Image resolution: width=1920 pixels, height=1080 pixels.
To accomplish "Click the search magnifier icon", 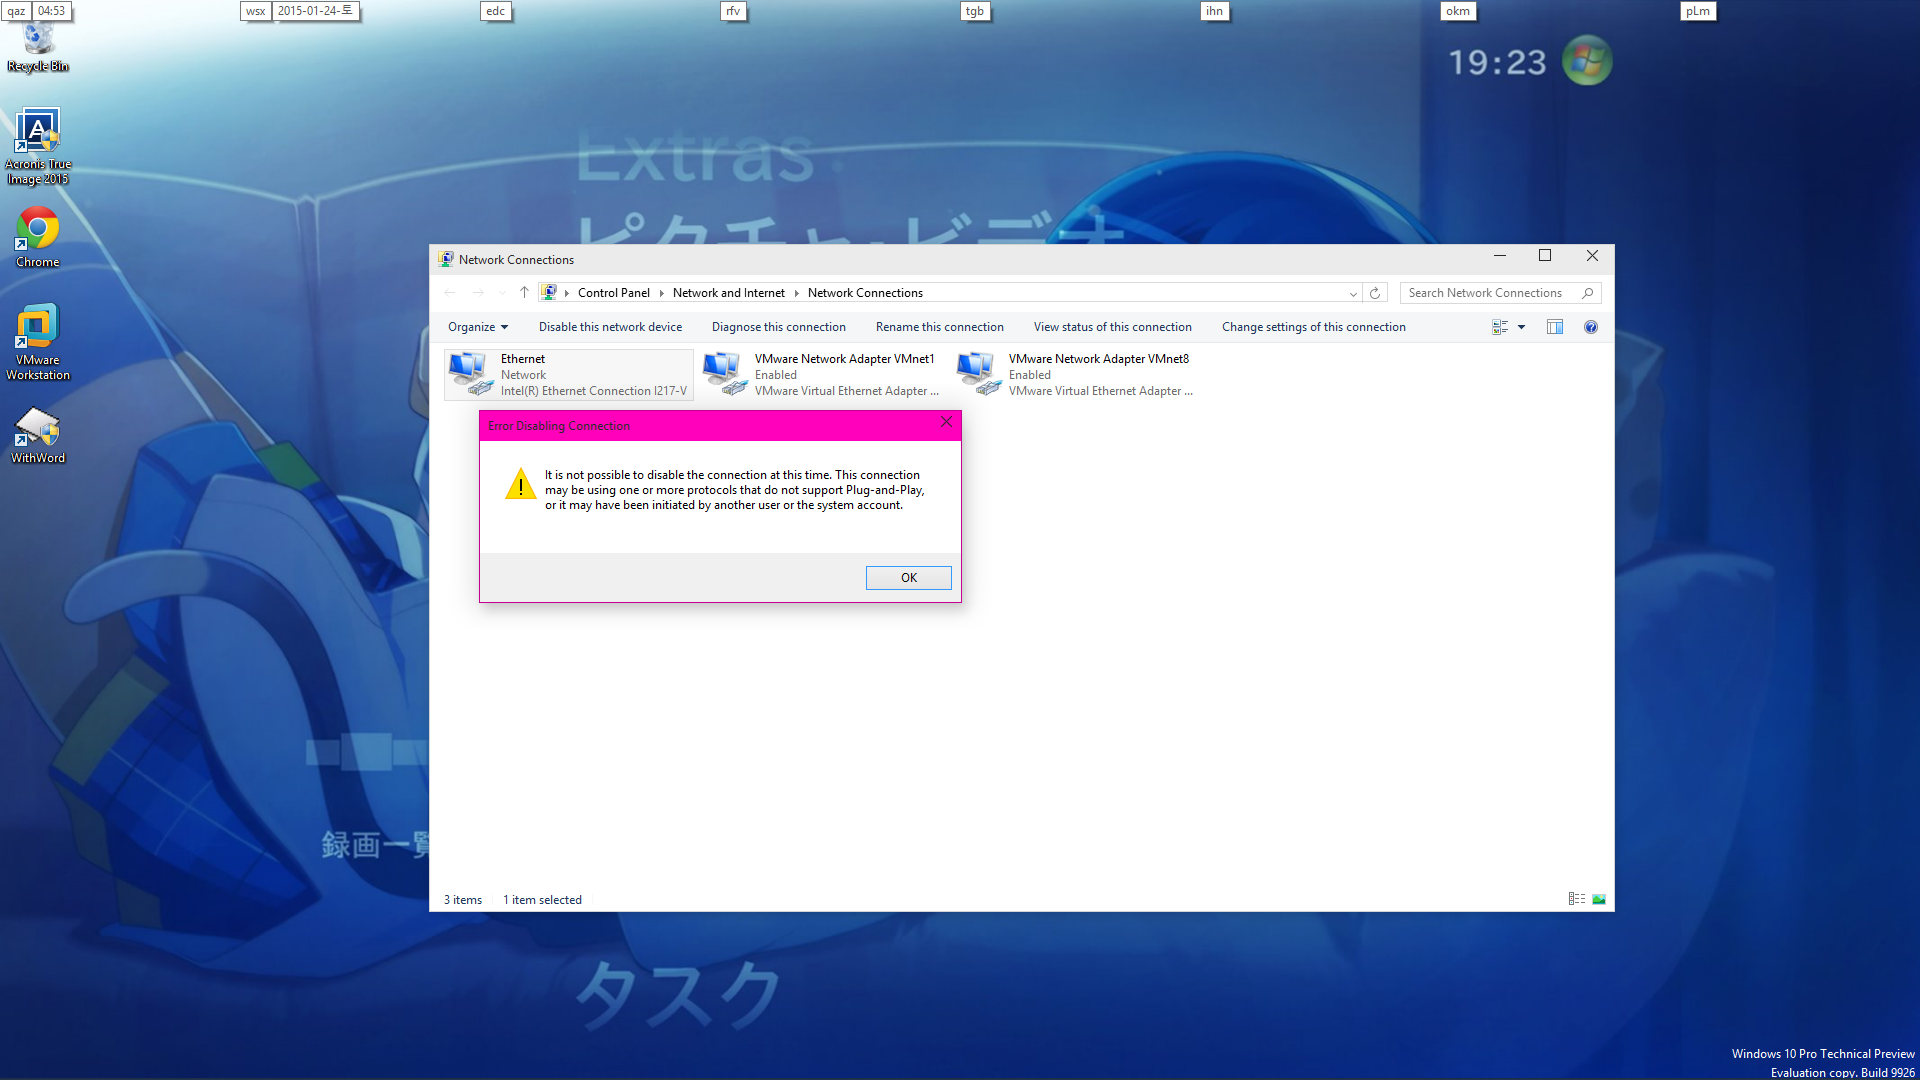I will 1587,293.
